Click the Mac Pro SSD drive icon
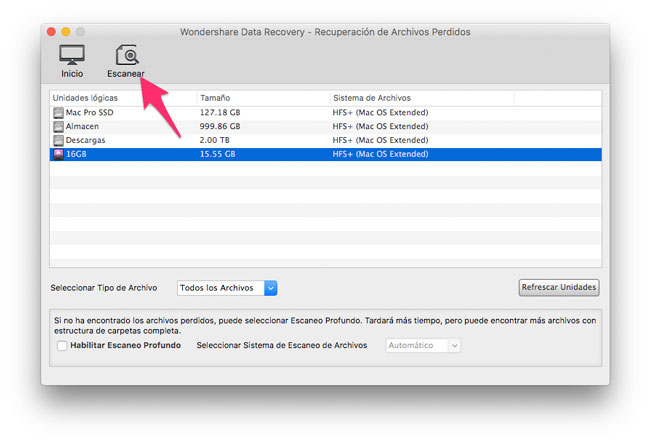Screen dimensions: 650x443 coord(58,113)
